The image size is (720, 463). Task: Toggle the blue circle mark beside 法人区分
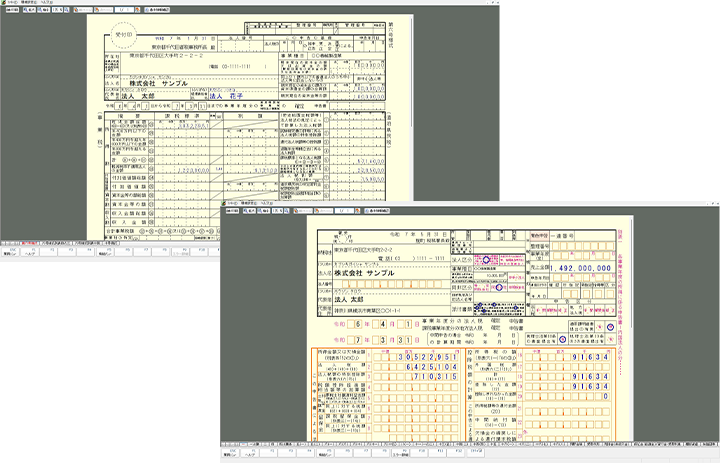[x=486, y=259]
